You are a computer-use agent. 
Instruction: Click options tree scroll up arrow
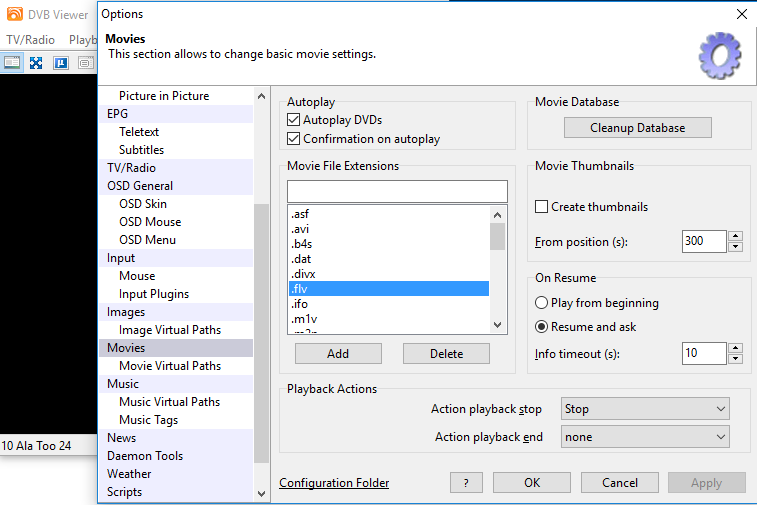coord(261,96)
